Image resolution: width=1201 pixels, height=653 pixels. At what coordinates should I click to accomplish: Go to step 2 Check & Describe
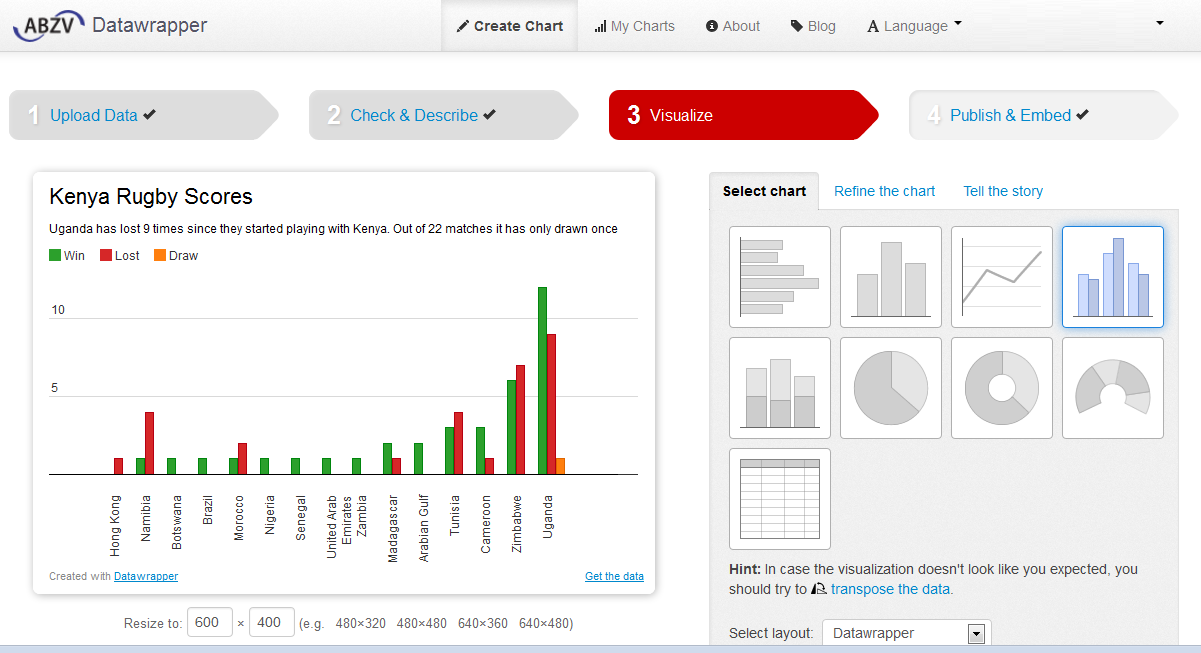(443, 115)
